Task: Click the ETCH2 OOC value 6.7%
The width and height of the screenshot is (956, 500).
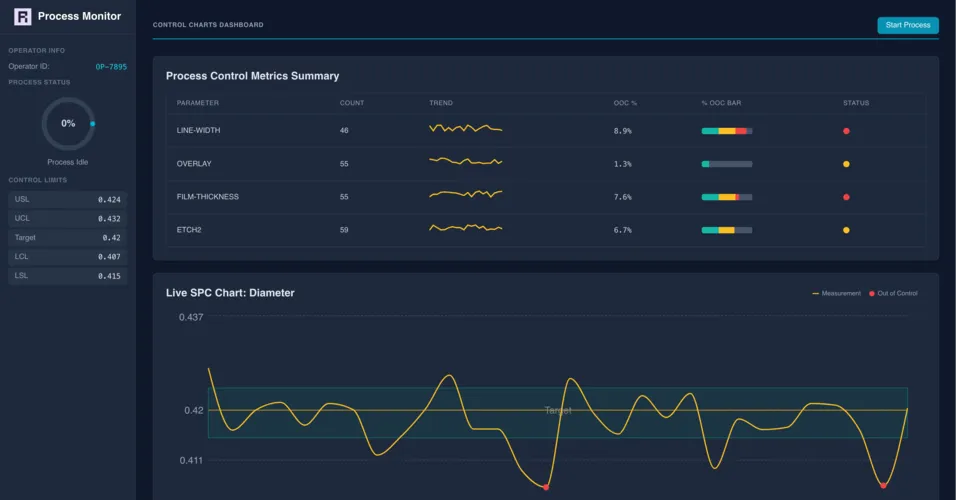Action: (622, 230)
